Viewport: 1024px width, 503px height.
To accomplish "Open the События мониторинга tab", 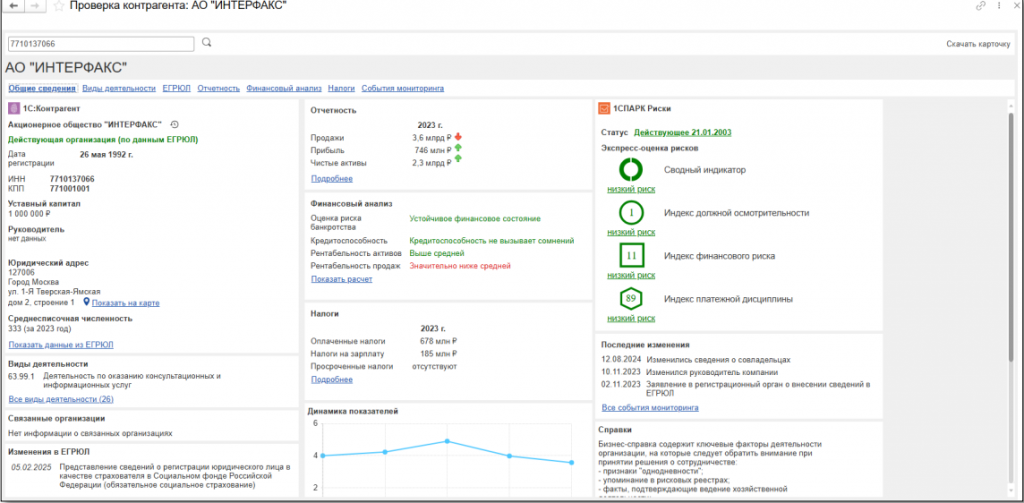I will click(x=403, y=88).
